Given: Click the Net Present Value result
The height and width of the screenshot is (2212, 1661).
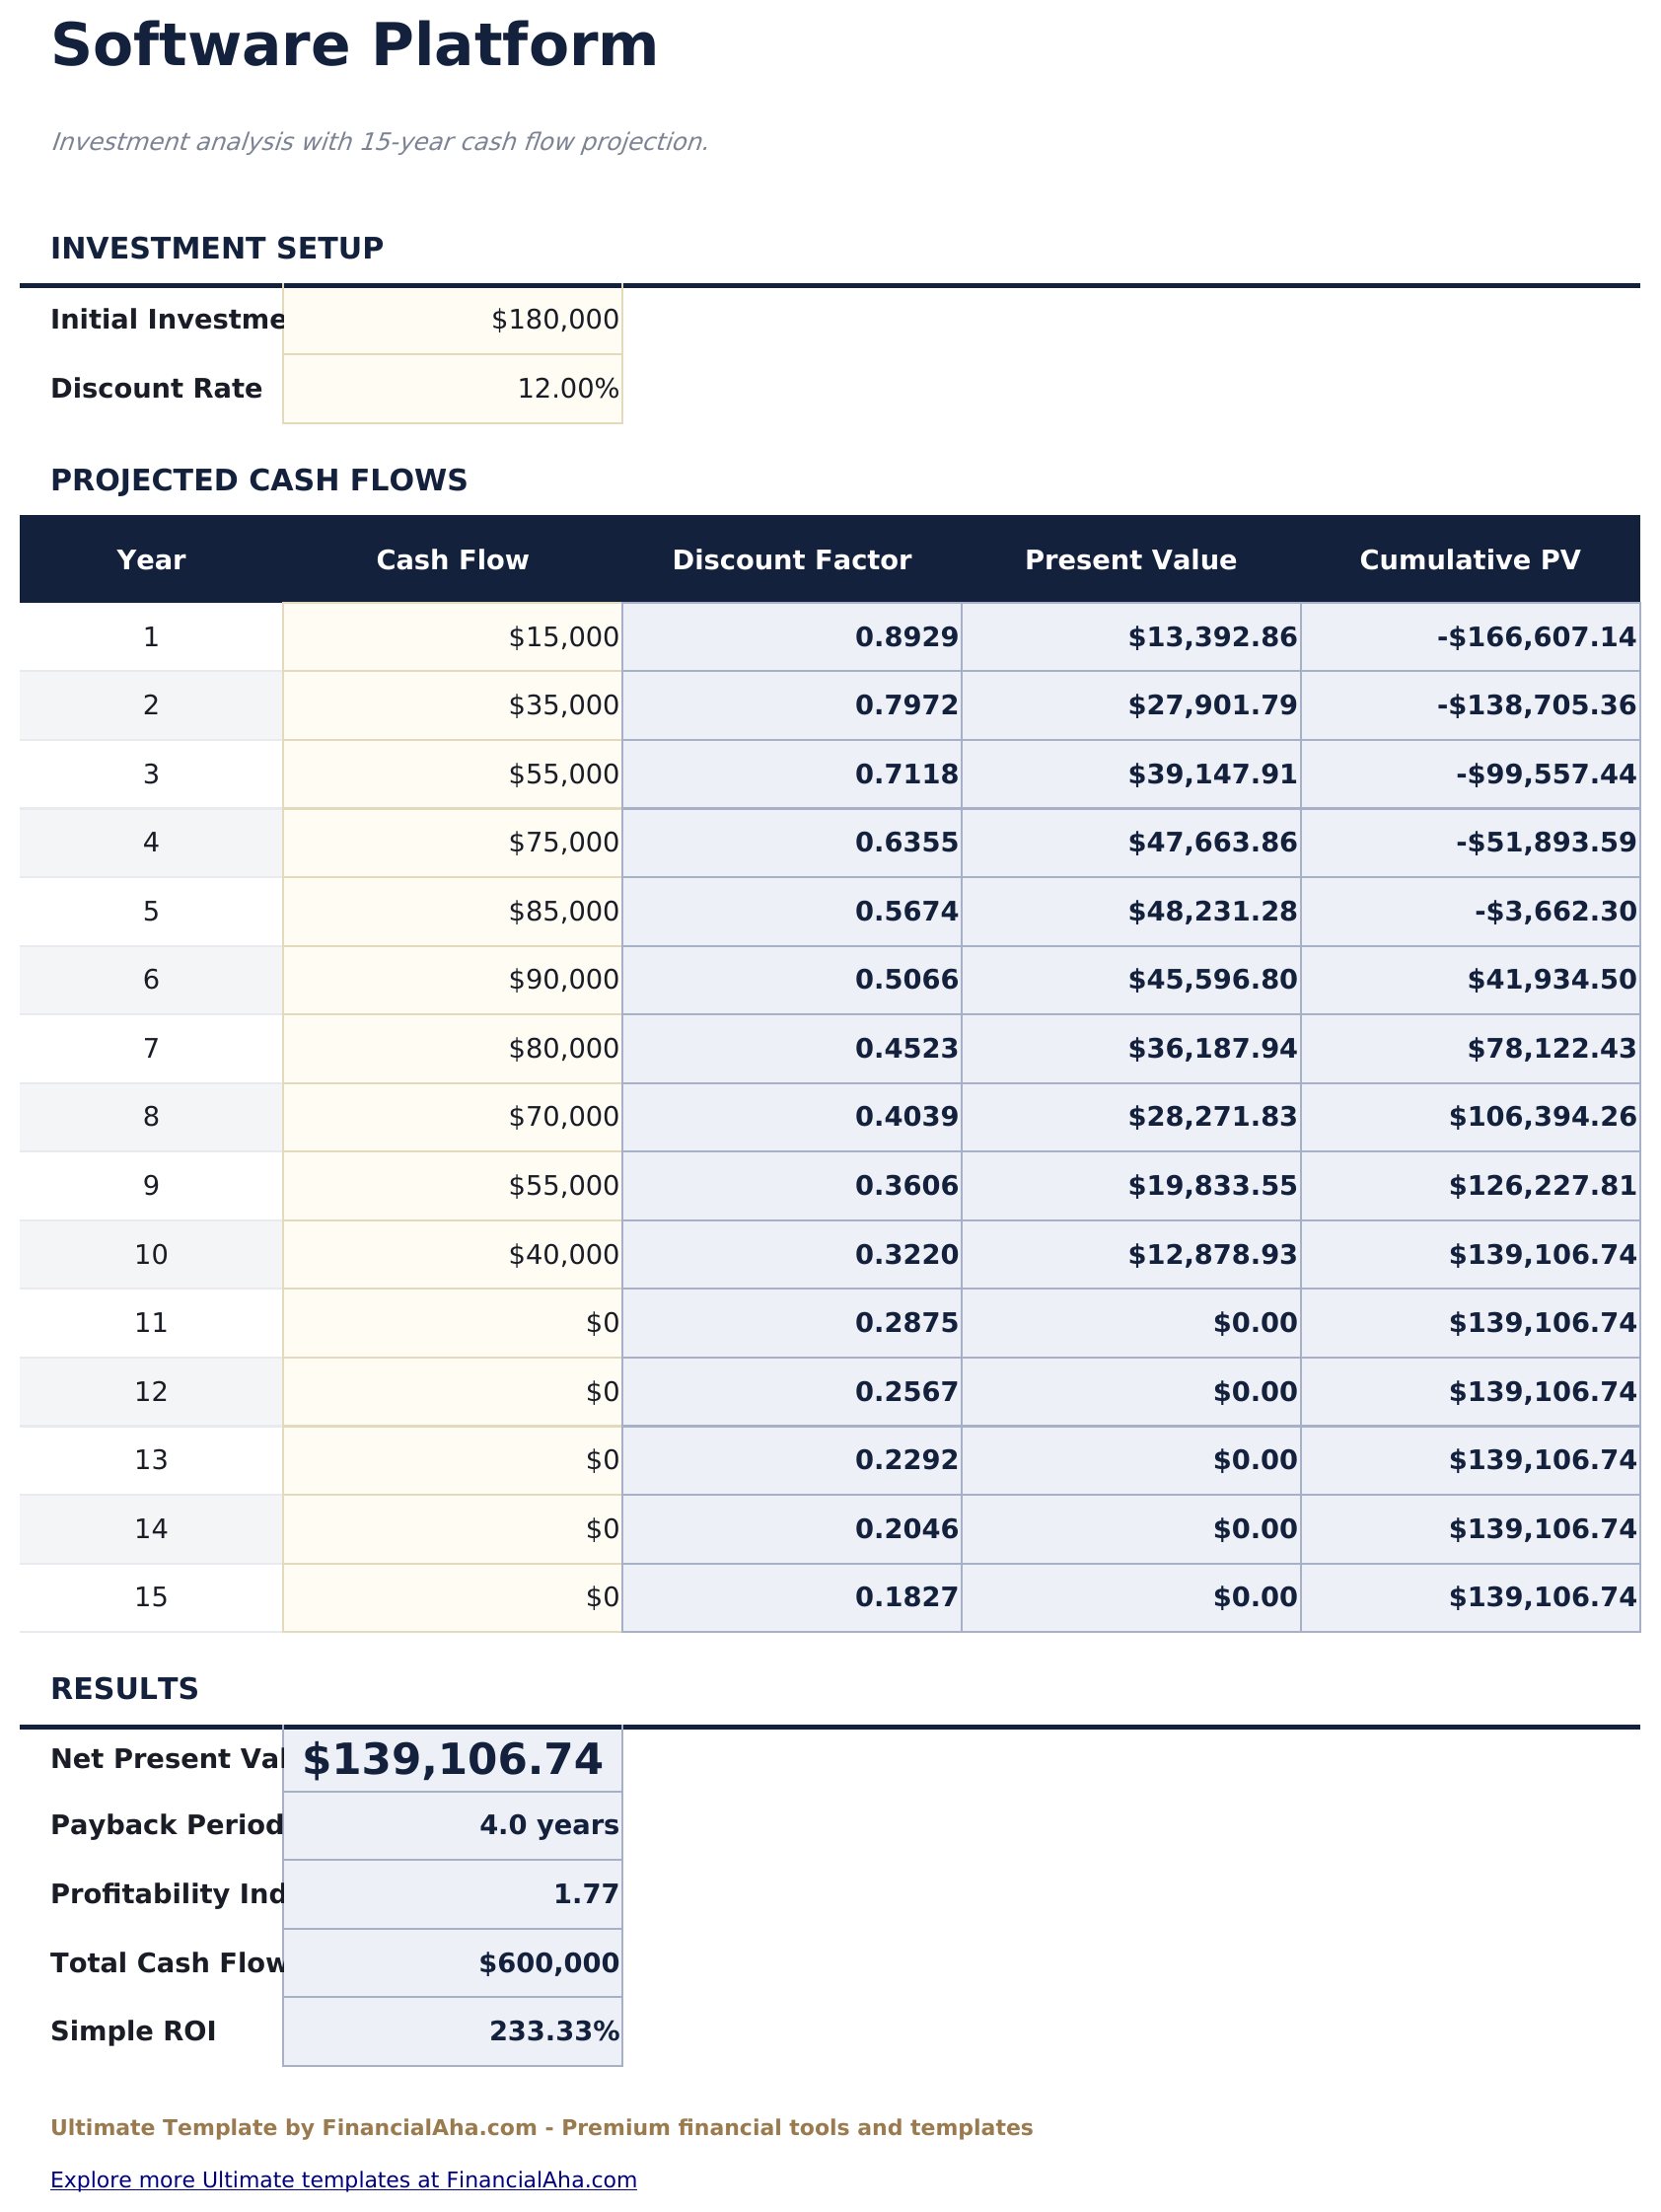Looking at the screenshot, I should coord(452,1757).
